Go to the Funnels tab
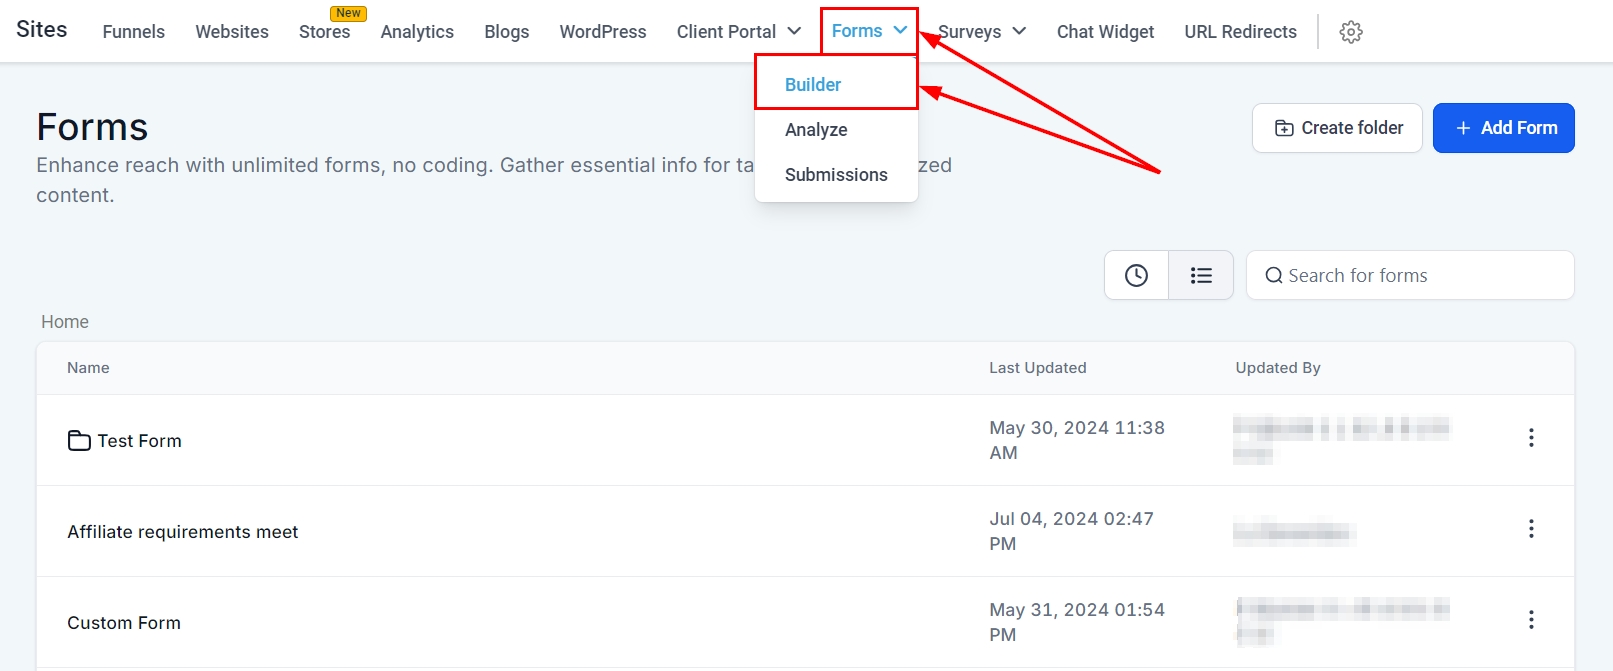 tap(134, 32)
